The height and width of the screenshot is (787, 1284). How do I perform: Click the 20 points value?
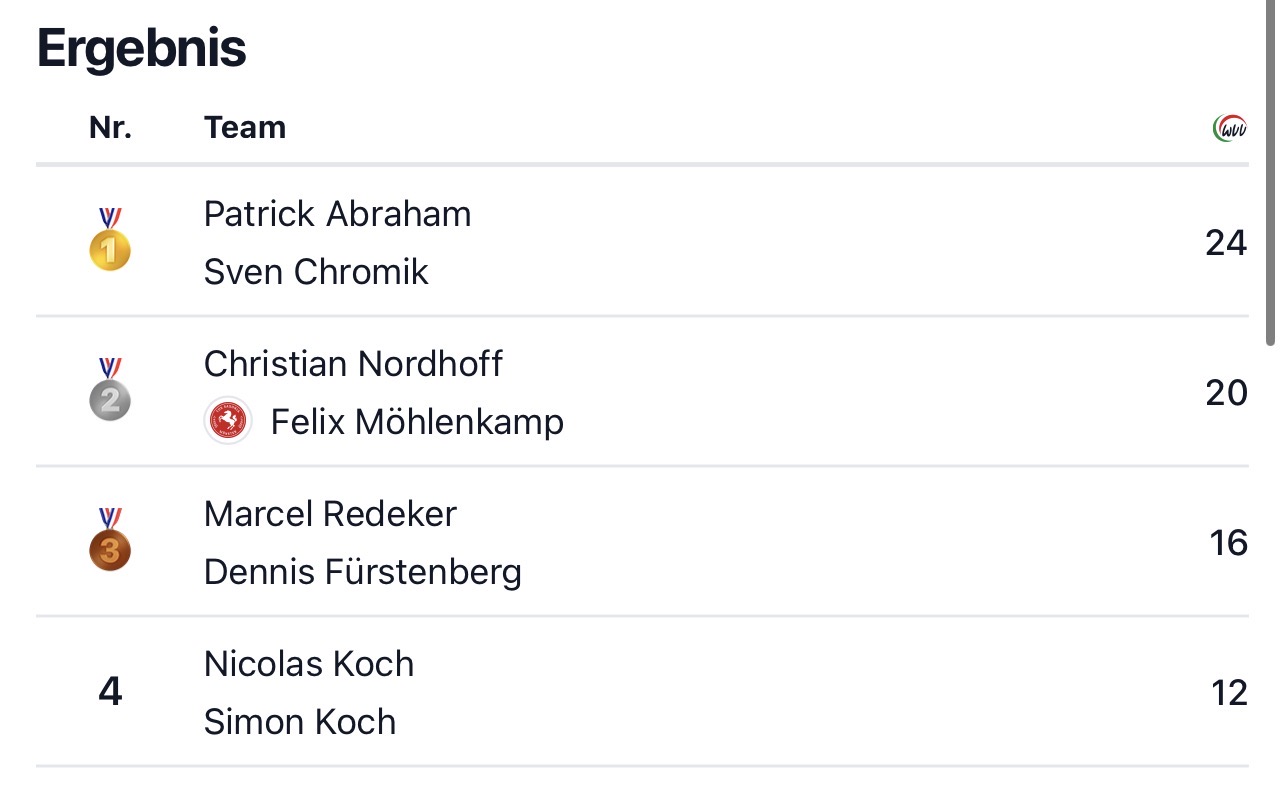(x=1226, y=393)
